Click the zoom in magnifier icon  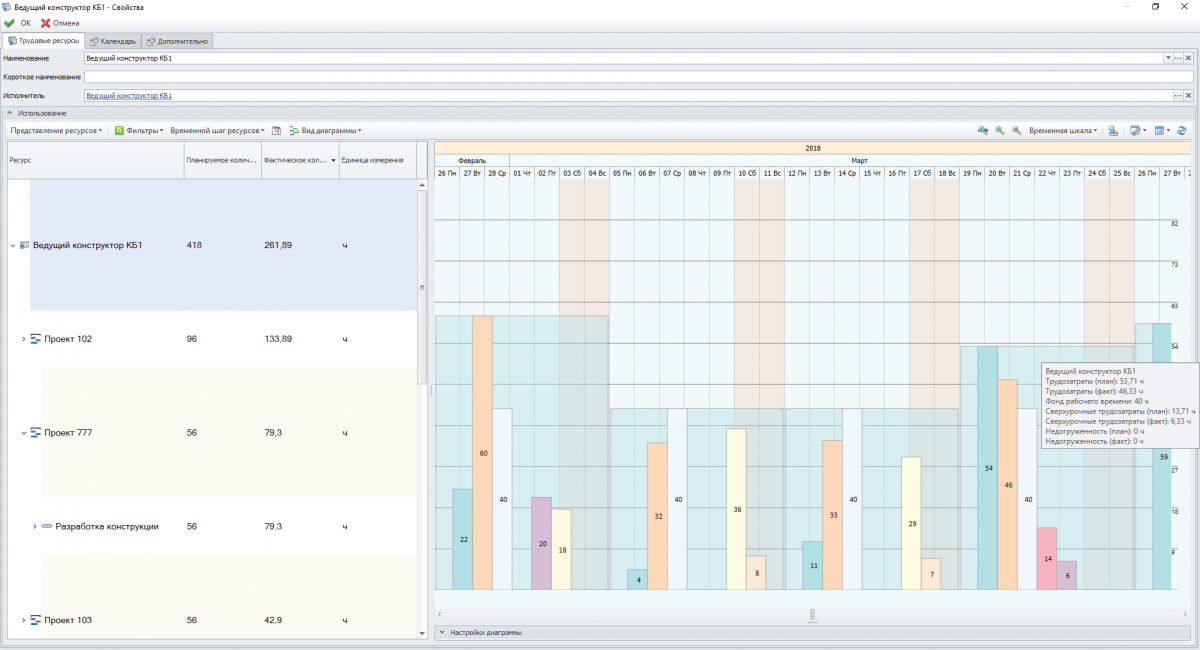pos(999,131)
